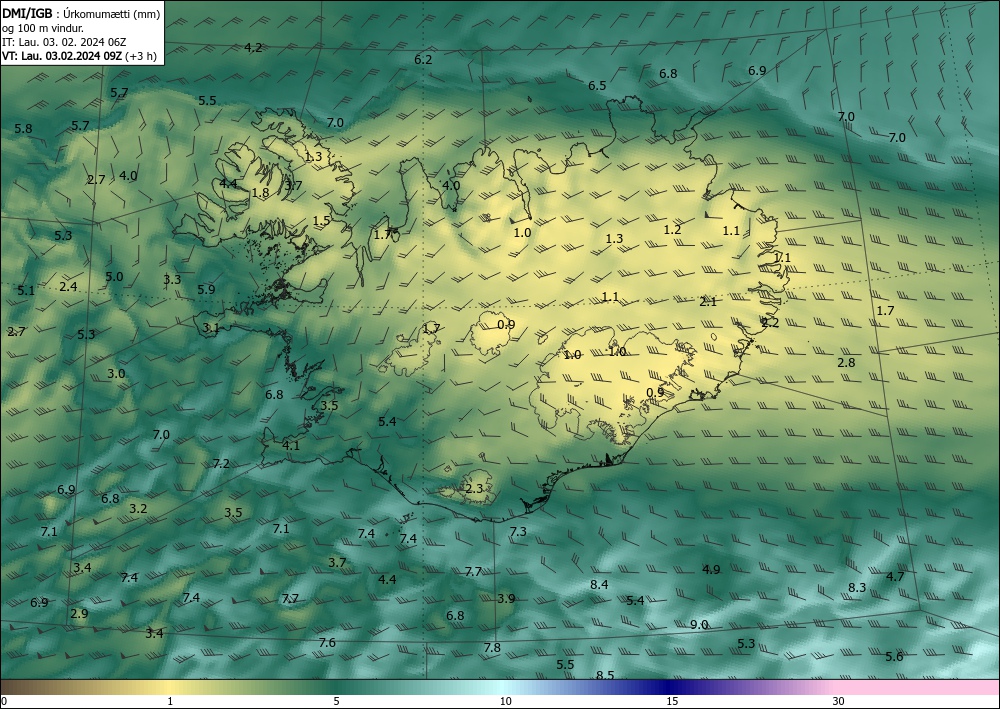Click the map value 6.5
The height and width of the screenshot is (709, 1000).
point(597,85)
